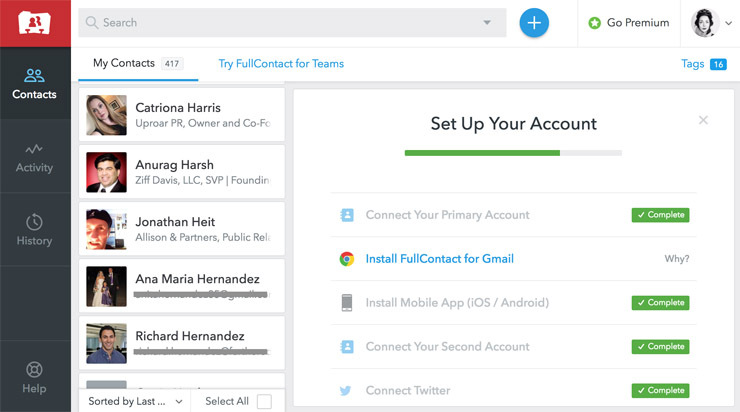
Task: Open the History section in the sidebar
Action: [x=34, y=230]
